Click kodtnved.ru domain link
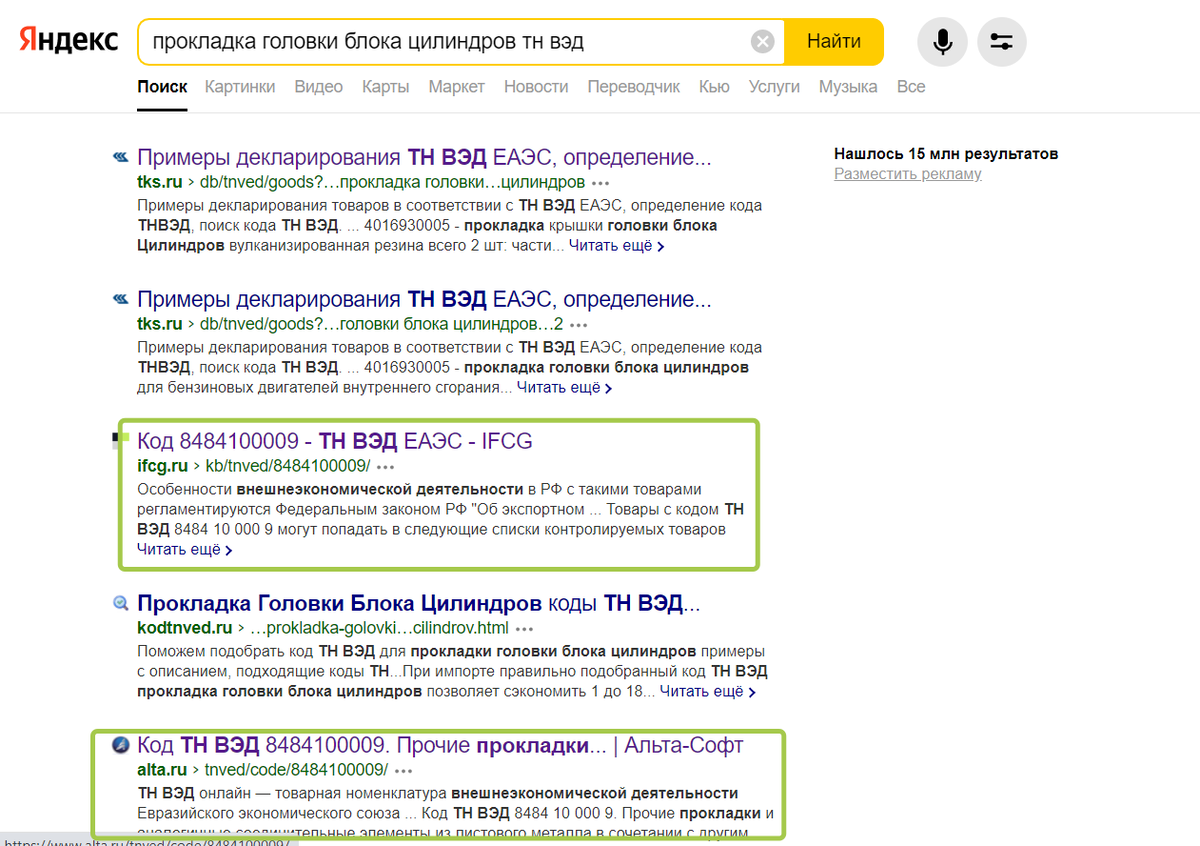1200x846 pixels. coord(185,629)
